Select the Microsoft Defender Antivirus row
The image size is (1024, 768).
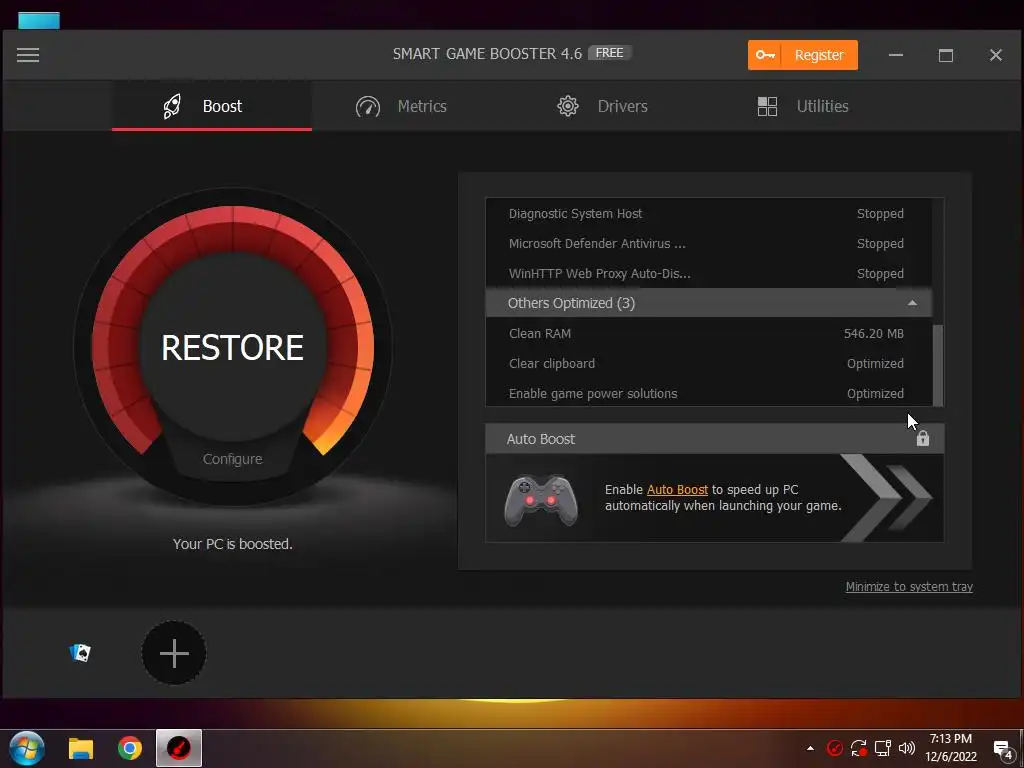pos(709,244)
